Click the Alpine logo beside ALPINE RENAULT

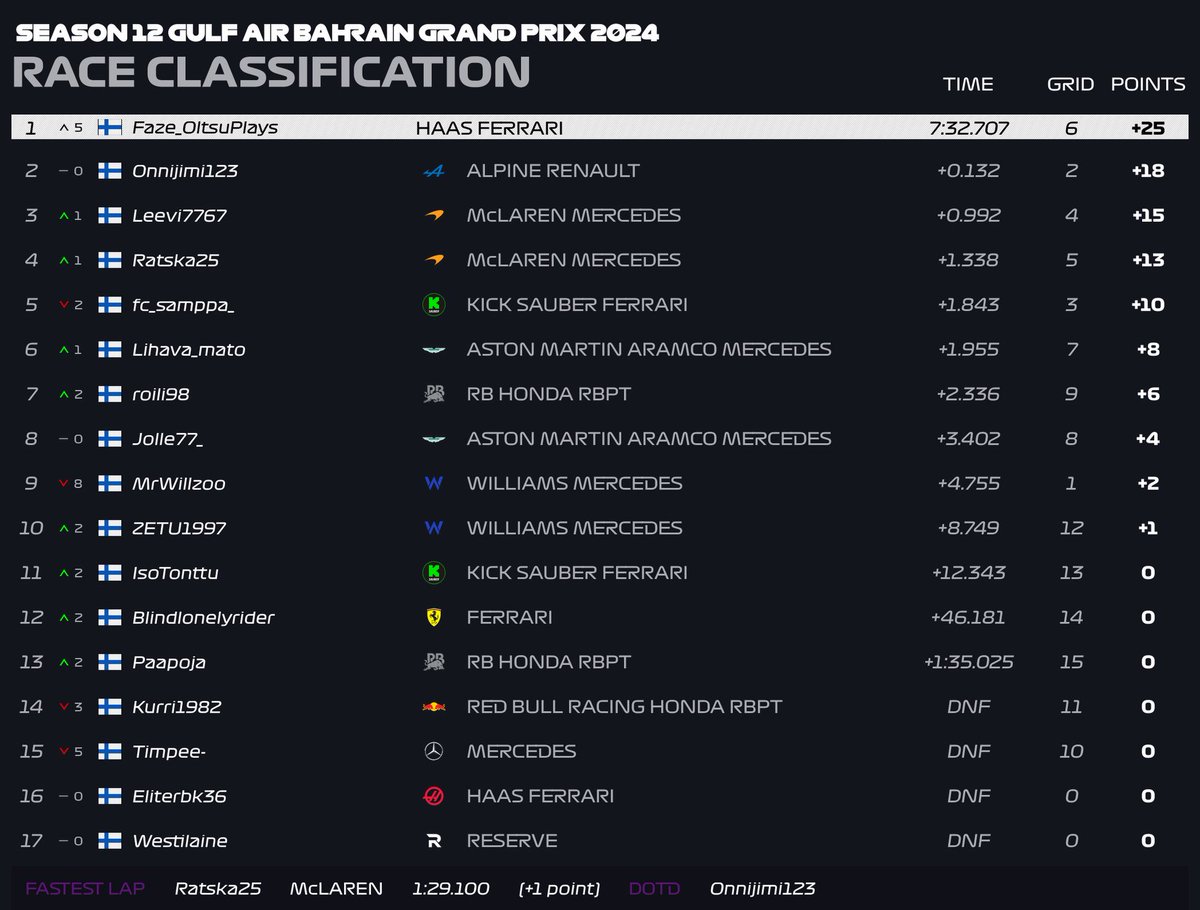(432, 171)
